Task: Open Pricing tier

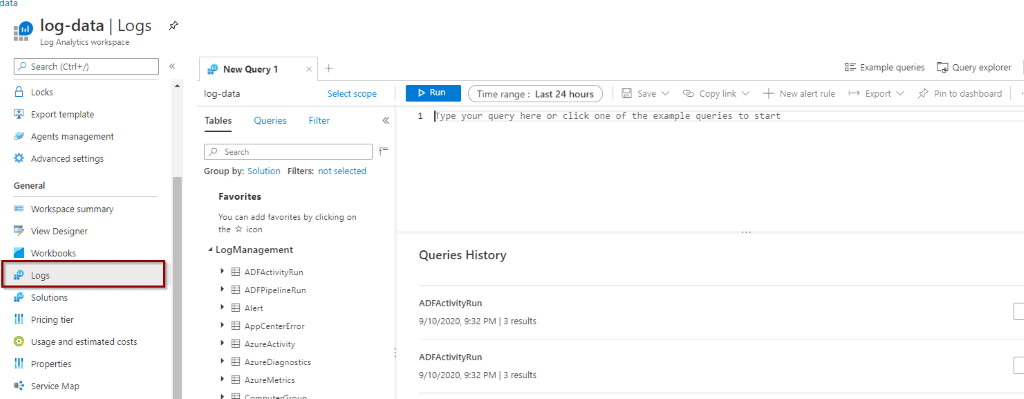Action: (52, 320)
